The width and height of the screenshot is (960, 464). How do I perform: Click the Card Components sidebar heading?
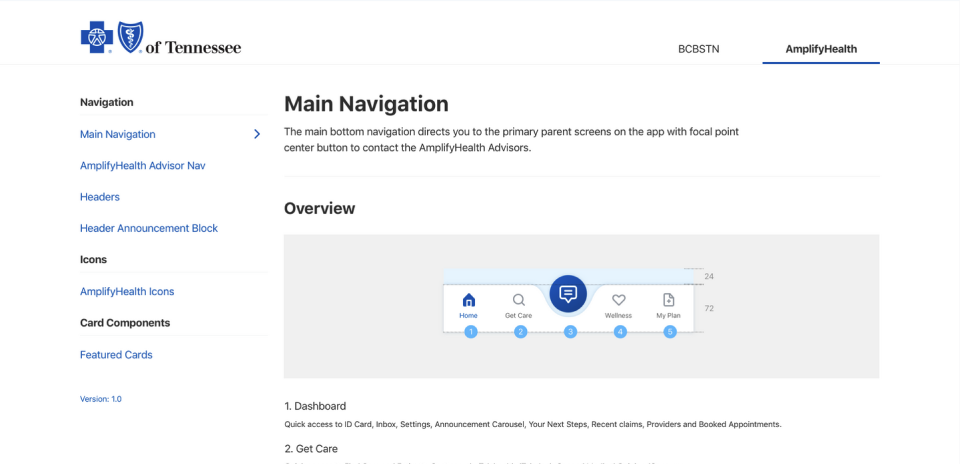(125, 323)
